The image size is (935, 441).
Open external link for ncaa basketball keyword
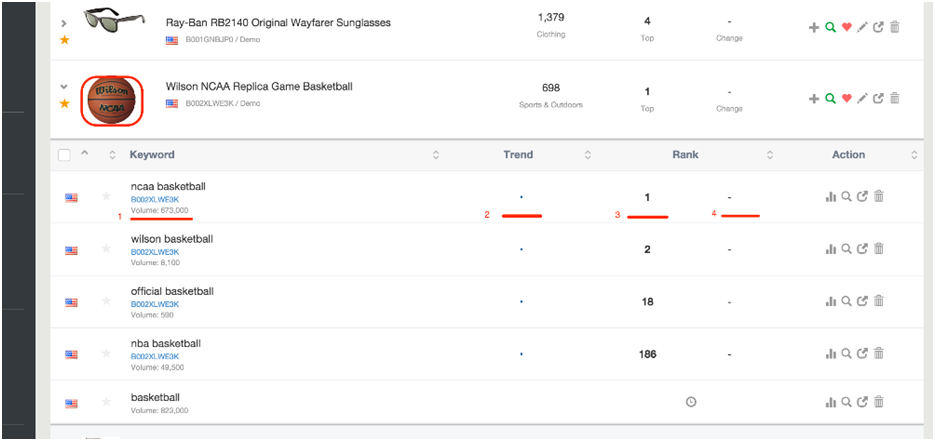tap(862, 197)
